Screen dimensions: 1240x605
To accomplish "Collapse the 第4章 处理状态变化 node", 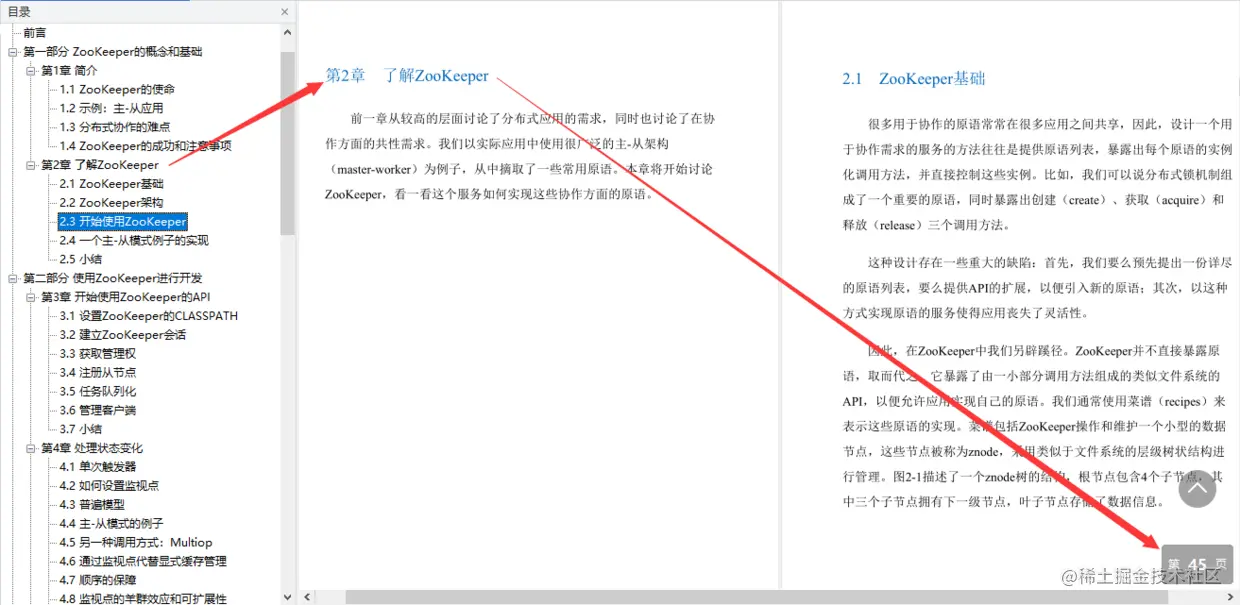I will (x=31, y=448).
